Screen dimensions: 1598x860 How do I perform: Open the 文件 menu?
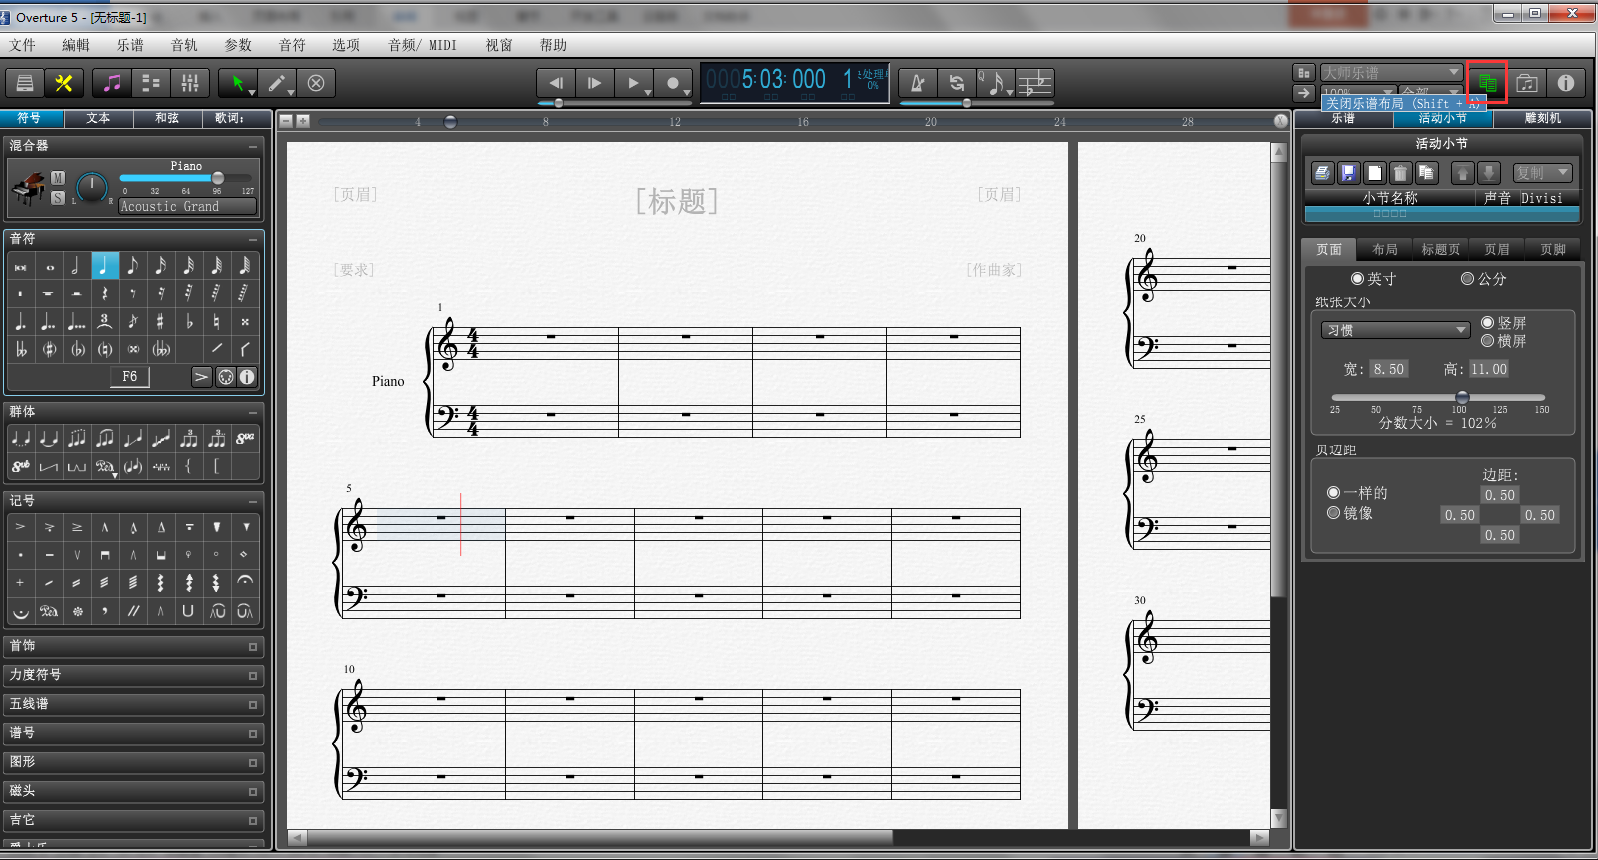tap(22, 45)
